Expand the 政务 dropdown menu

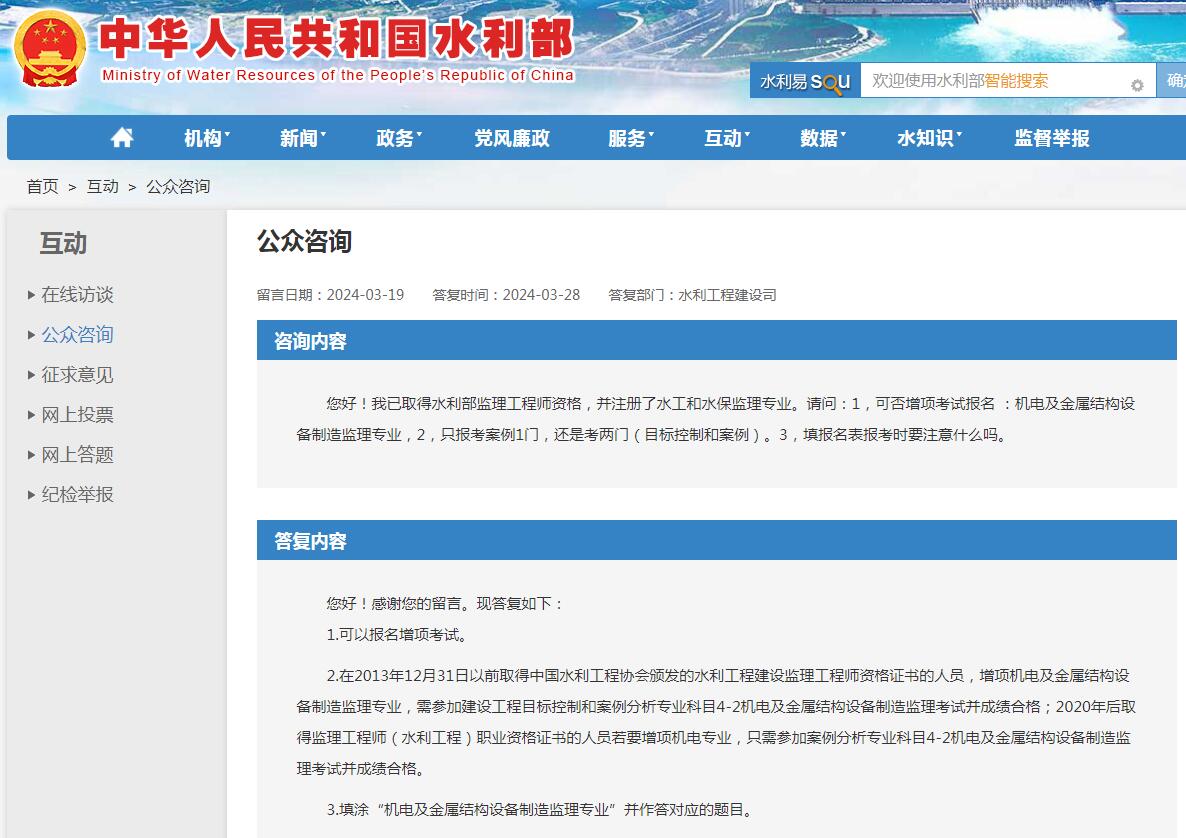tap(398, 138)
